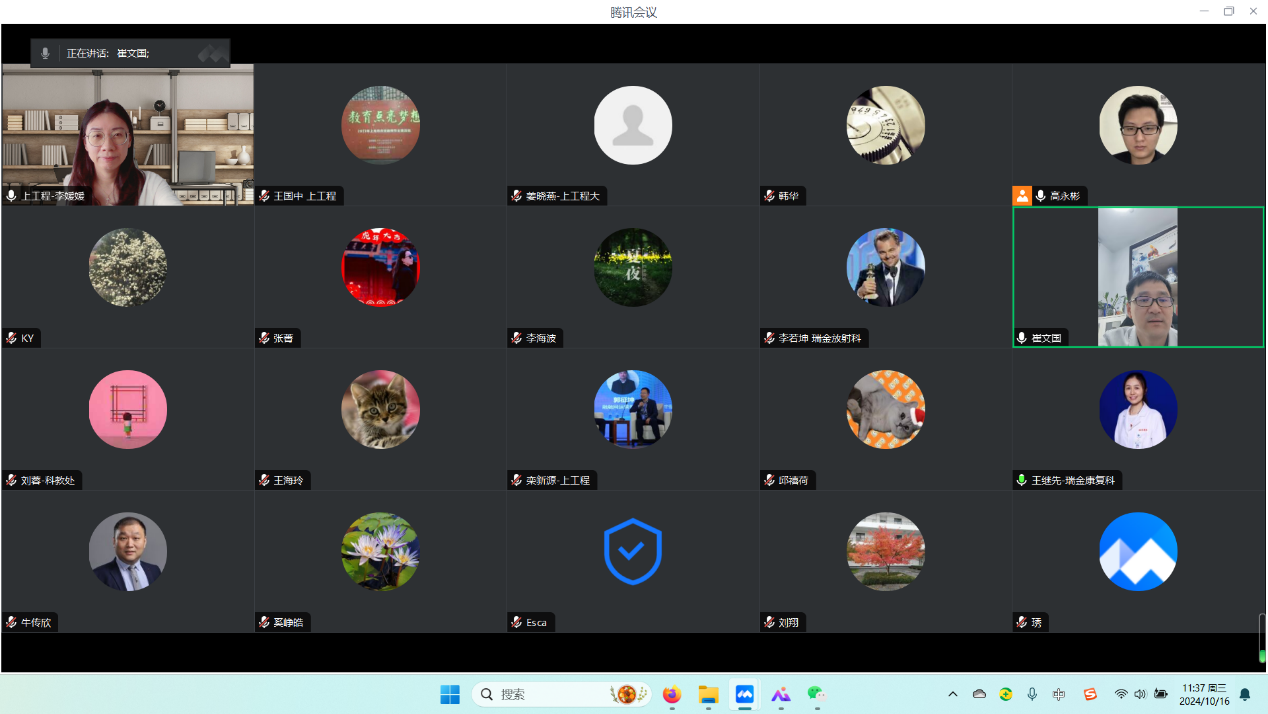Click the kitten avatar of 王海玲
The width and height of the screenshot is (1268, 714).
(x=380, y=409)
